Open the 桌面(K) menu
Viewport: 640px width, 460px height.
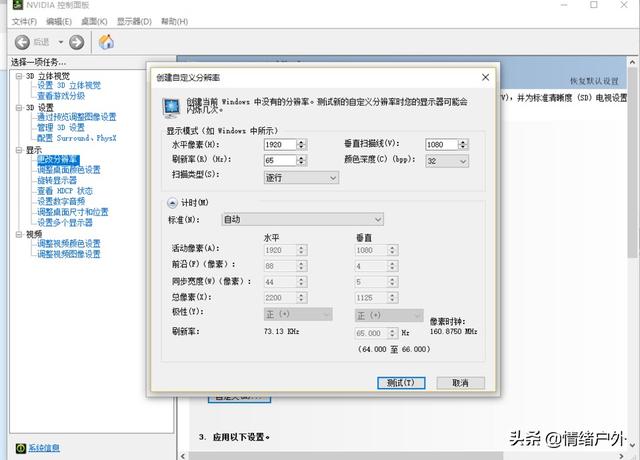coord(94,21)
